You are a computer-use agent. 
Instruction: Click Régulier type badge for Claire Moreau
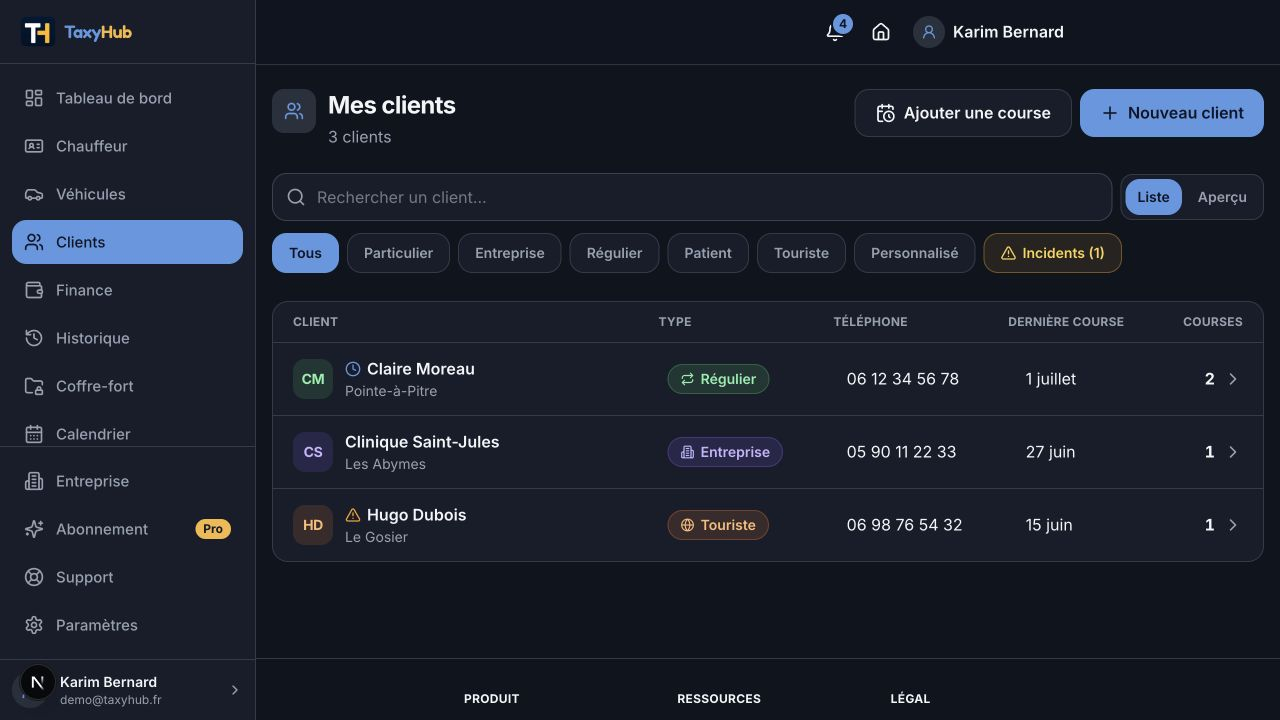(x=718, y=379)
